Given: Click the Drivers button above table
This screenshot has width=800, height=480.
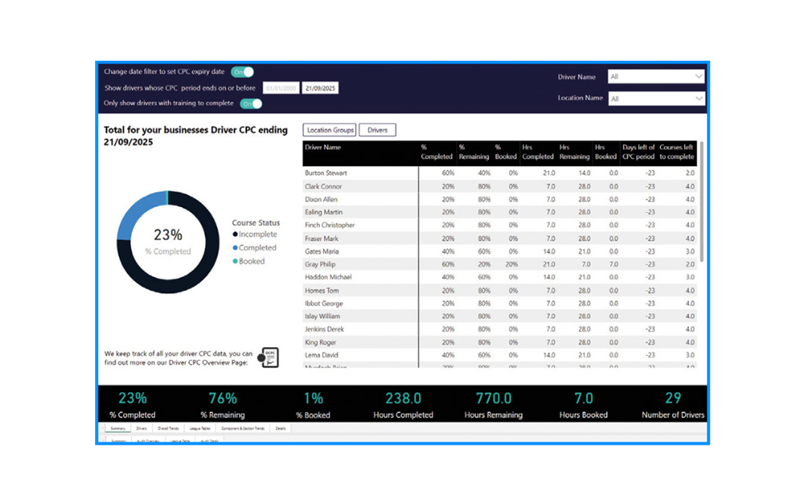Looking at the screenshot, I should click(377, 130).
